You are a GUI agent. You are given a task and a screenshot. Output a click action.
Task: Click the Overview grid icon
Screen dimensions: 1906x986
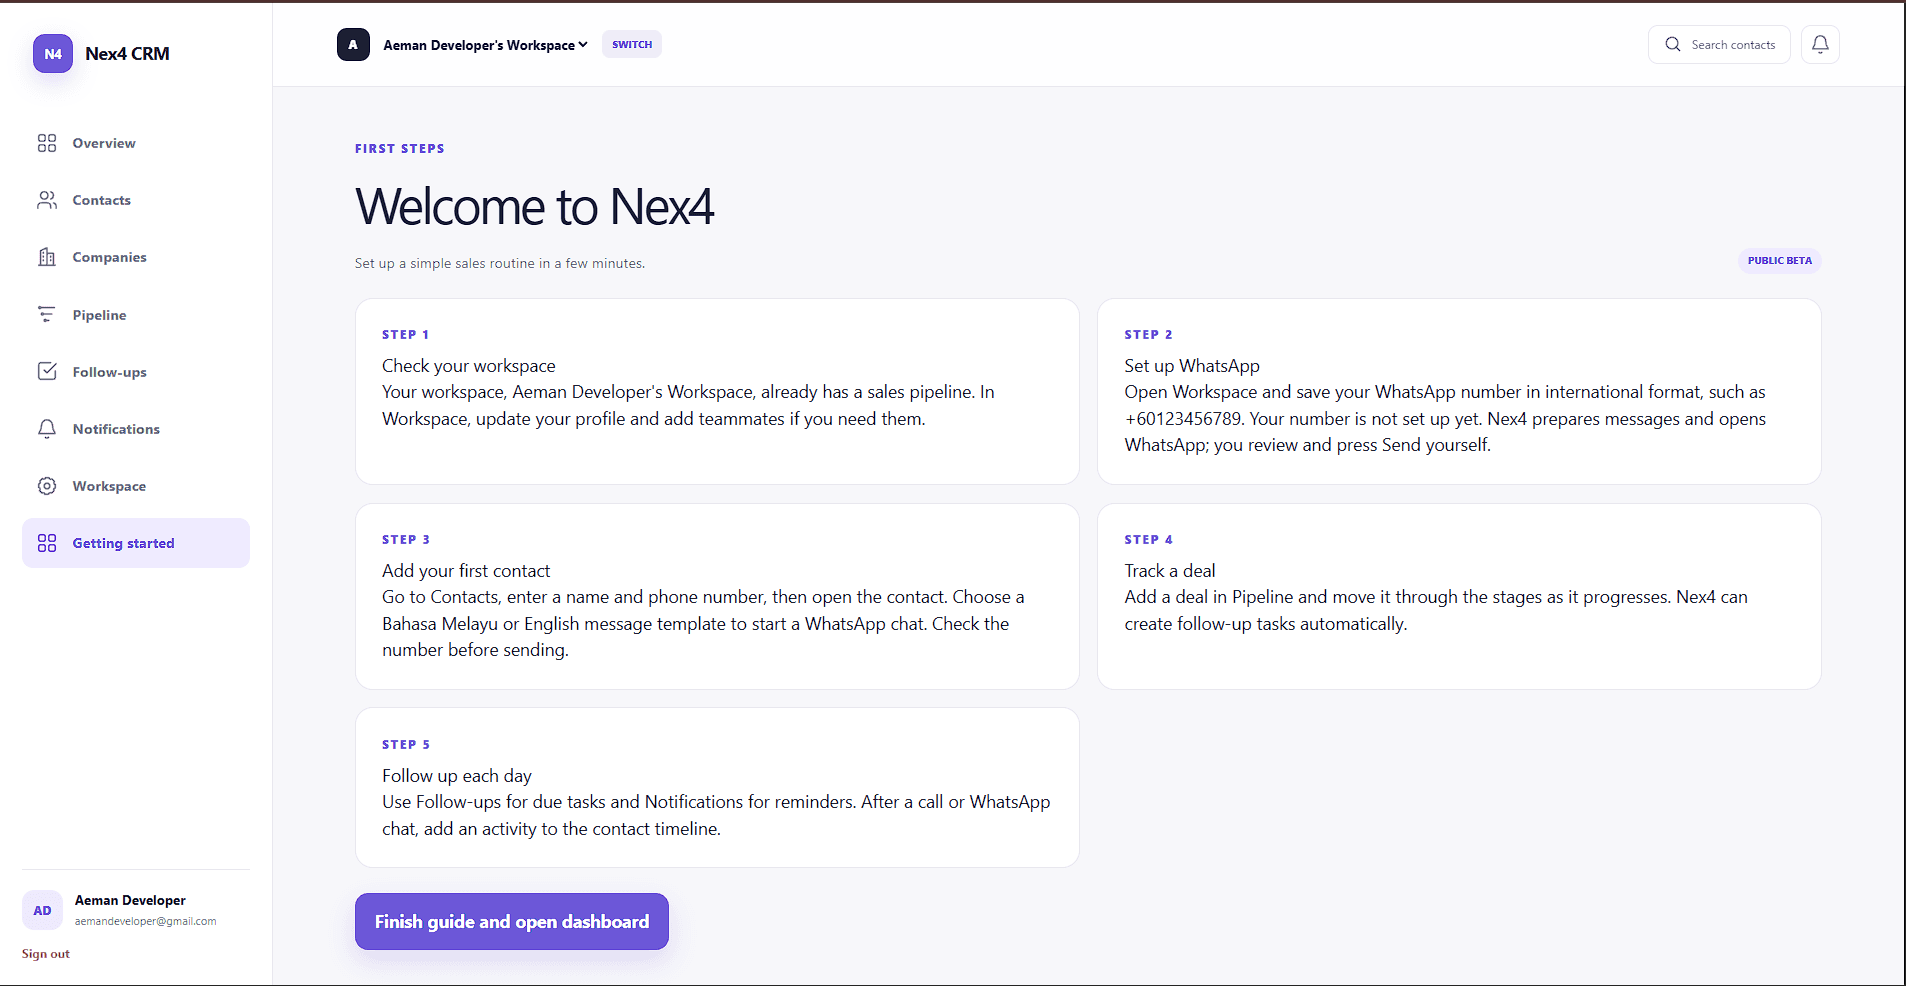click(x=47, y=143)
